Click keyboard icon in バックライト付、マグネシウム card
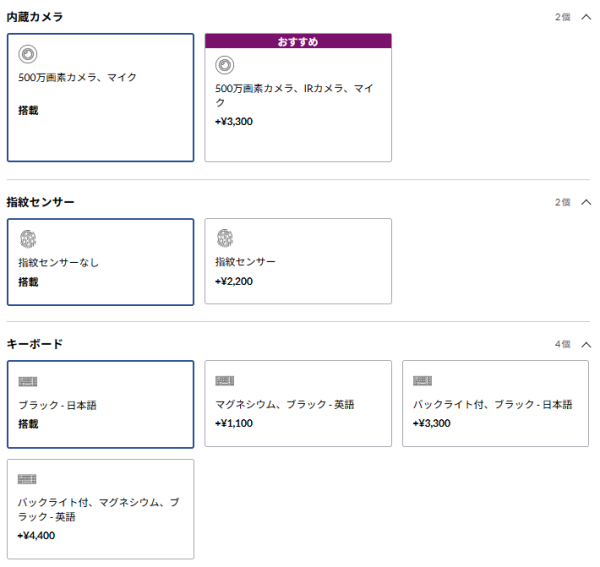This screenshot has width=600, height=567. click(x=27, y=479)
